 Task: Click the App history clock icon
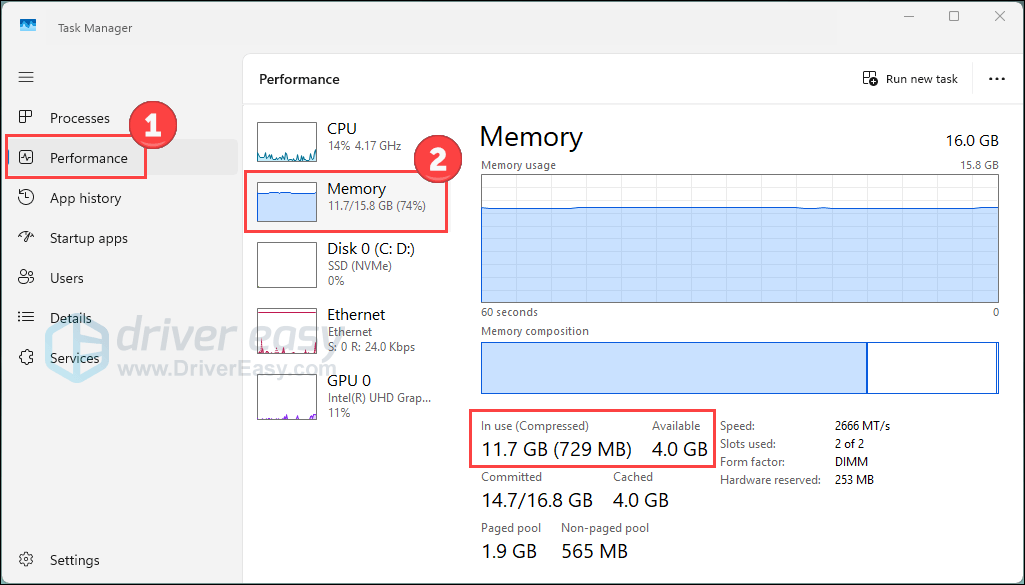tap(27, 198)
